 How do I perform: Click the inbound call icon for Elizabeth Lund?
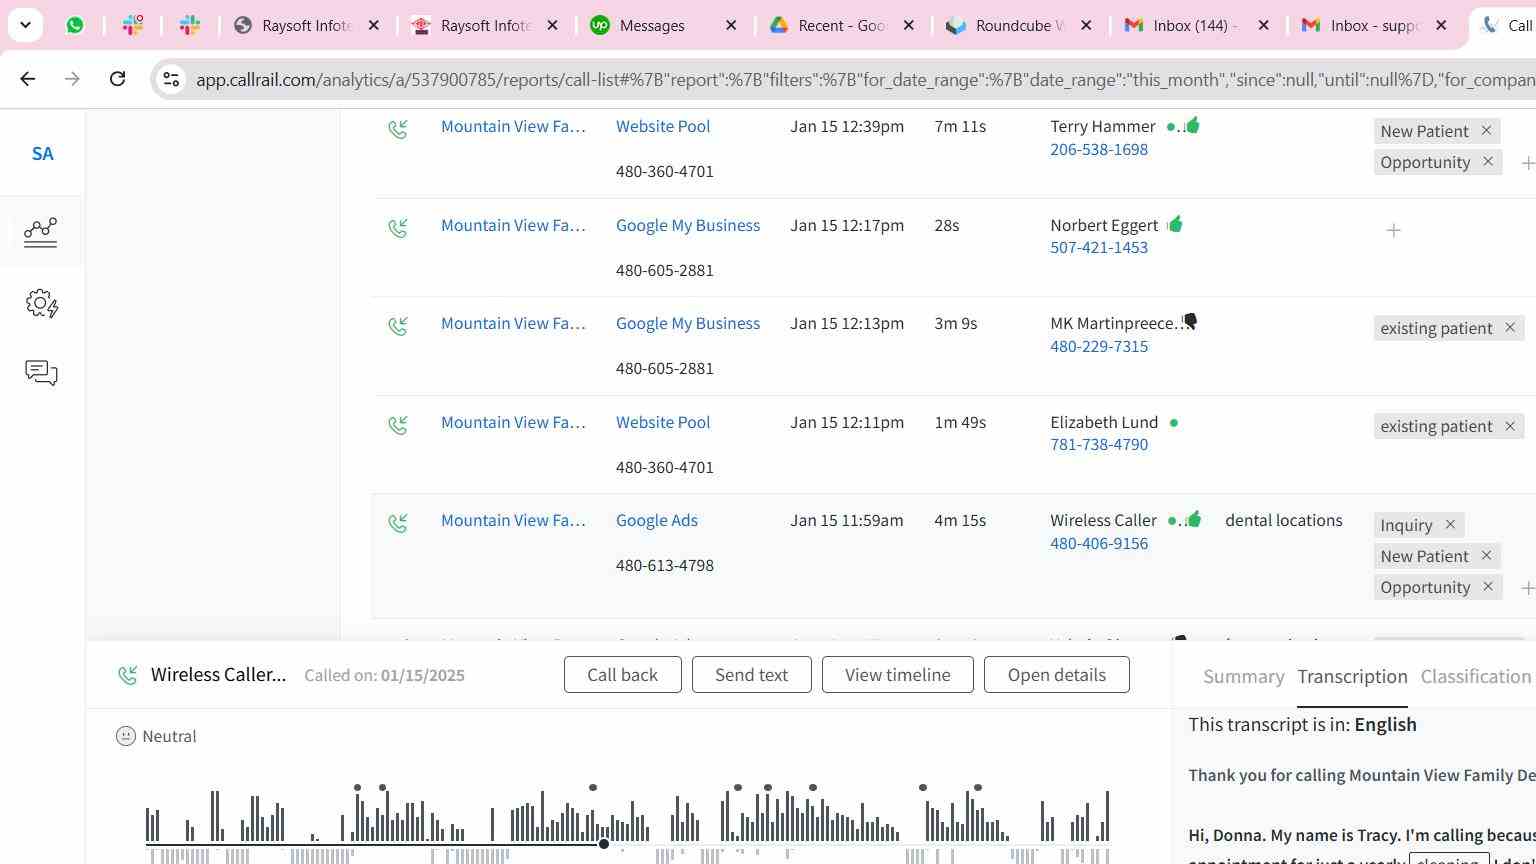pos(398,425)
